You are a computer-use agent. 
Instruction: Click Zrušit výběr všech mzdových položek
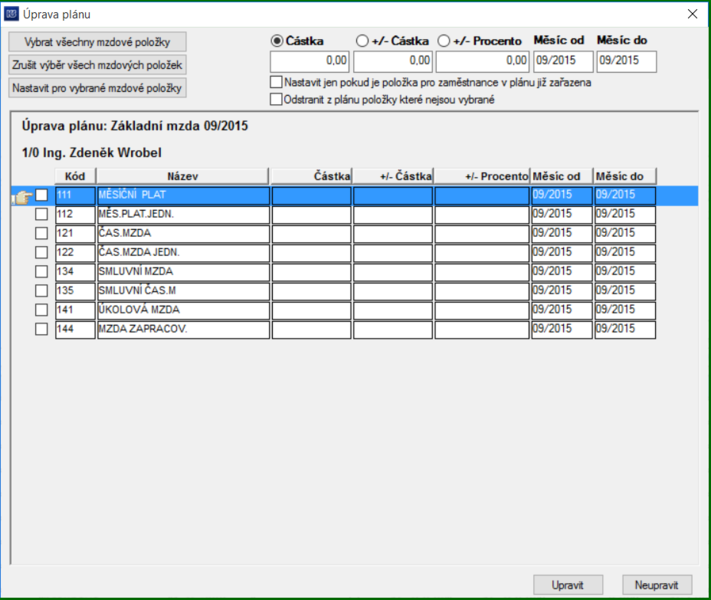tap(97, 65)
